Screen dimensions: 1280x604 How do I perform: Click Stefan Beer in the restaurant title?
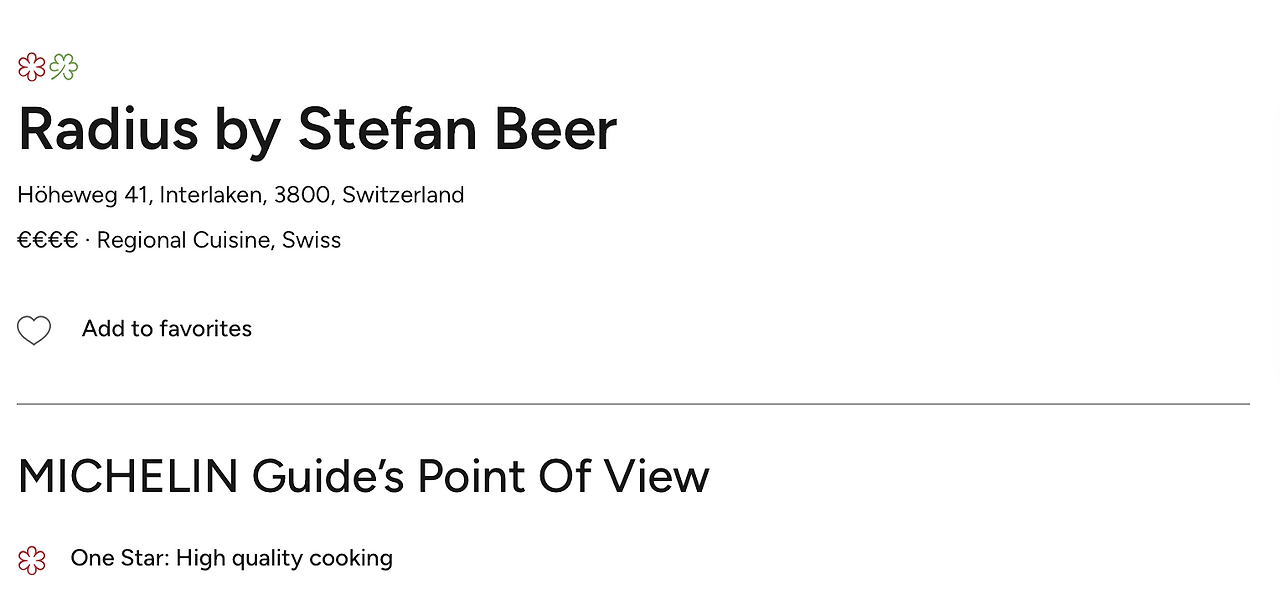[x=457, y=129]
